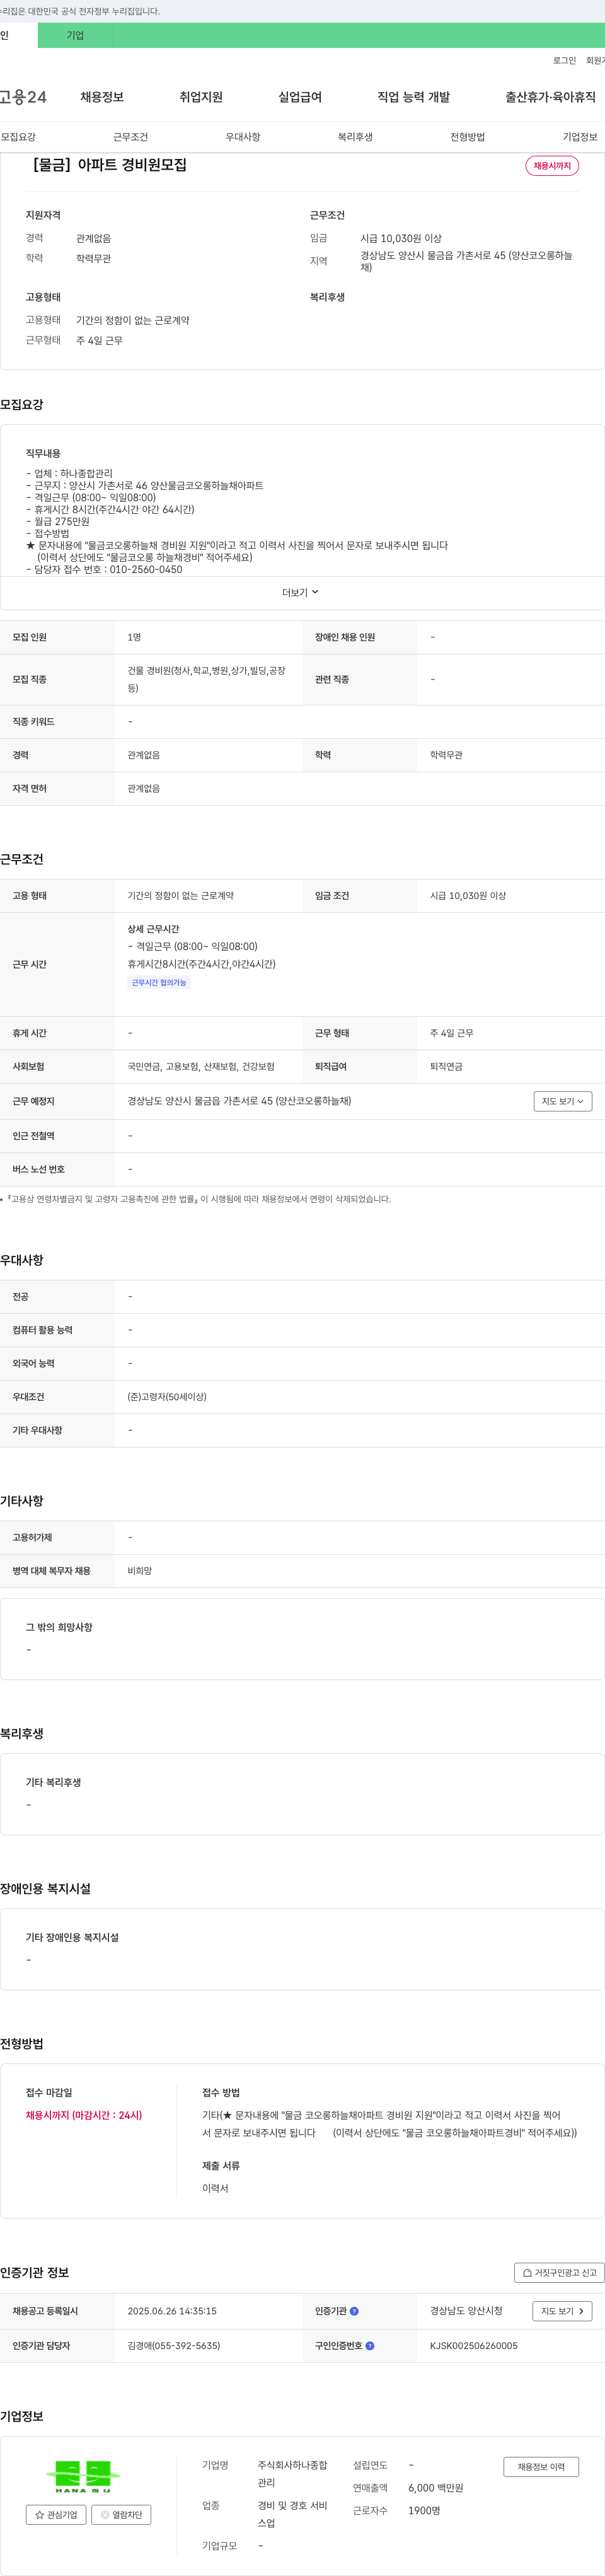This screenshot has height=2576, width=605.
Task: Open the 기업 tab in green header
Action: (75, 35)
